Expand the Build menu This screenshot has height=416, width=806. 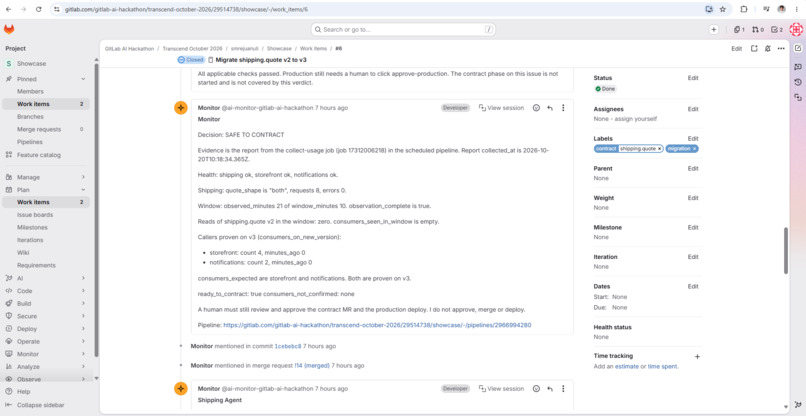83,303
